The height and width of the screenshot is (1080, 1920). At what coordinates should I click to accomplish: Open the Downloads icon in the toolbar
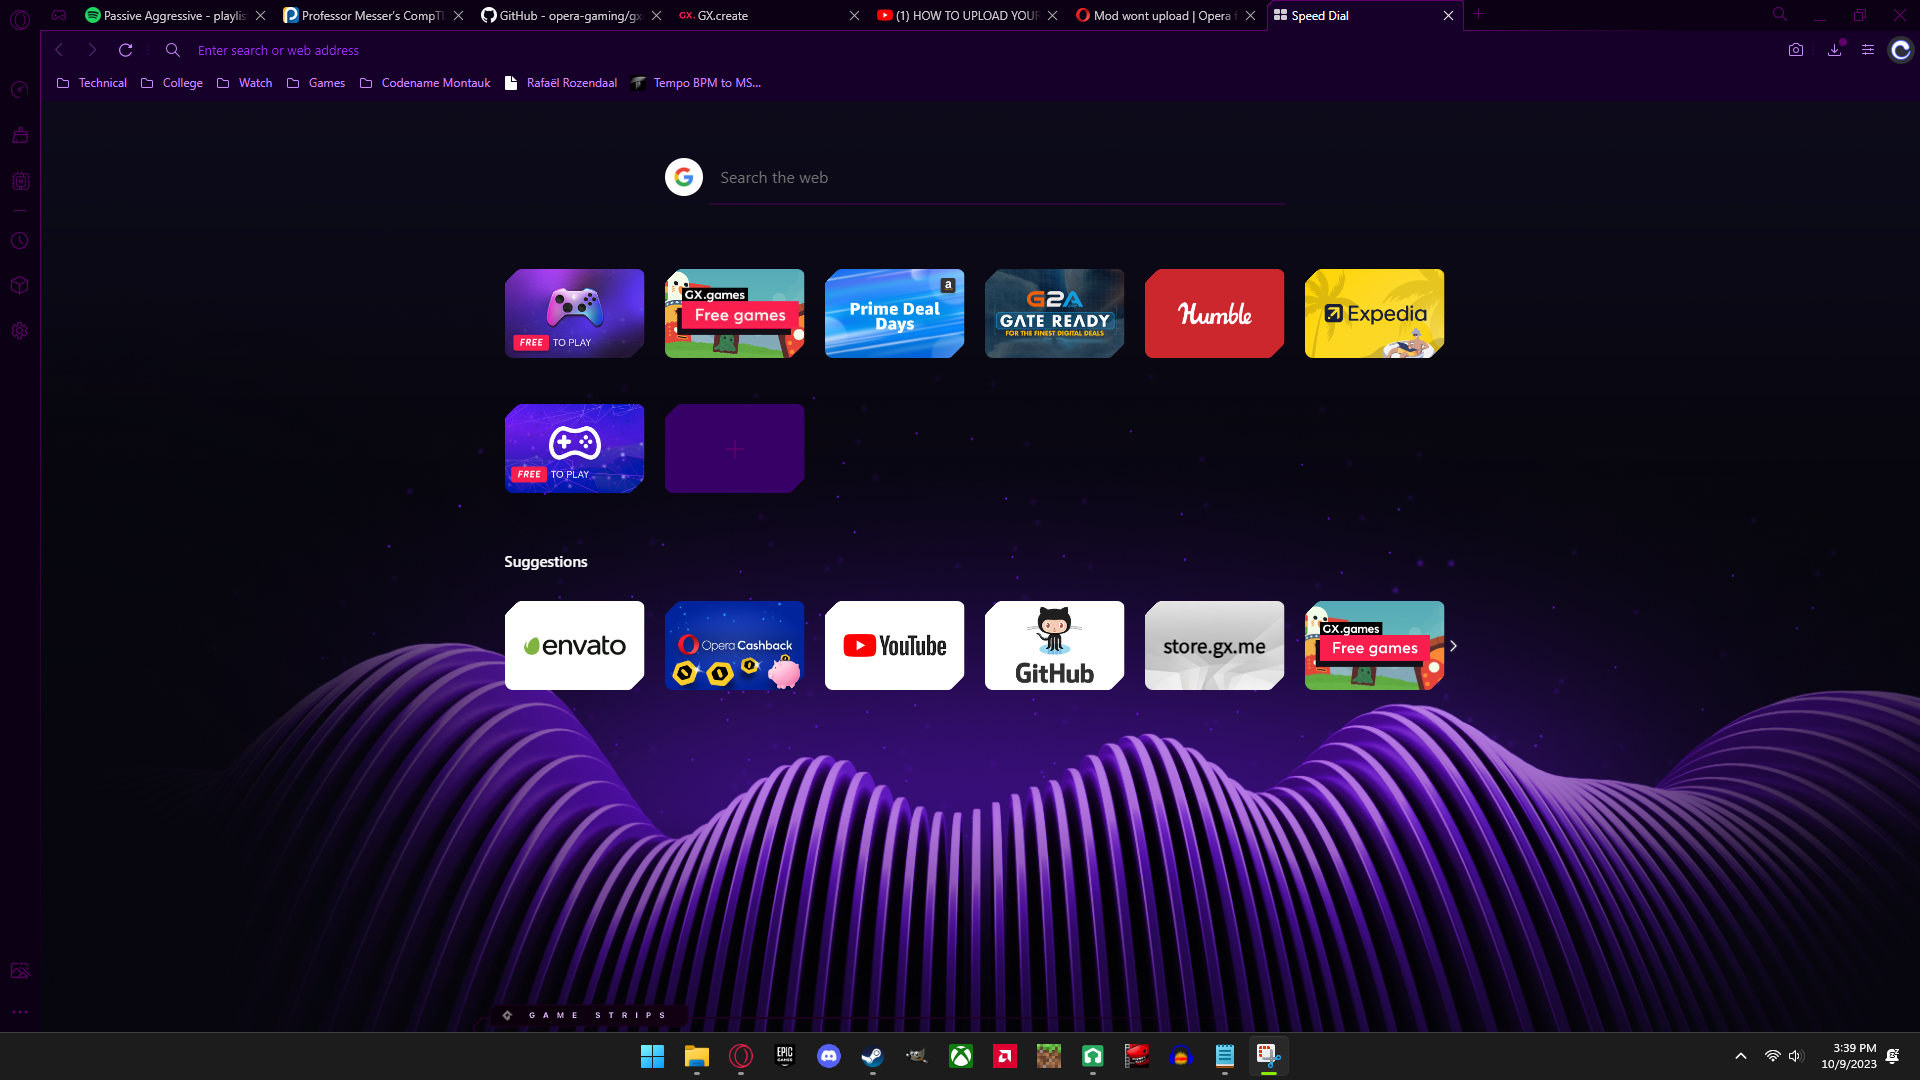[x=1834, y=50]
